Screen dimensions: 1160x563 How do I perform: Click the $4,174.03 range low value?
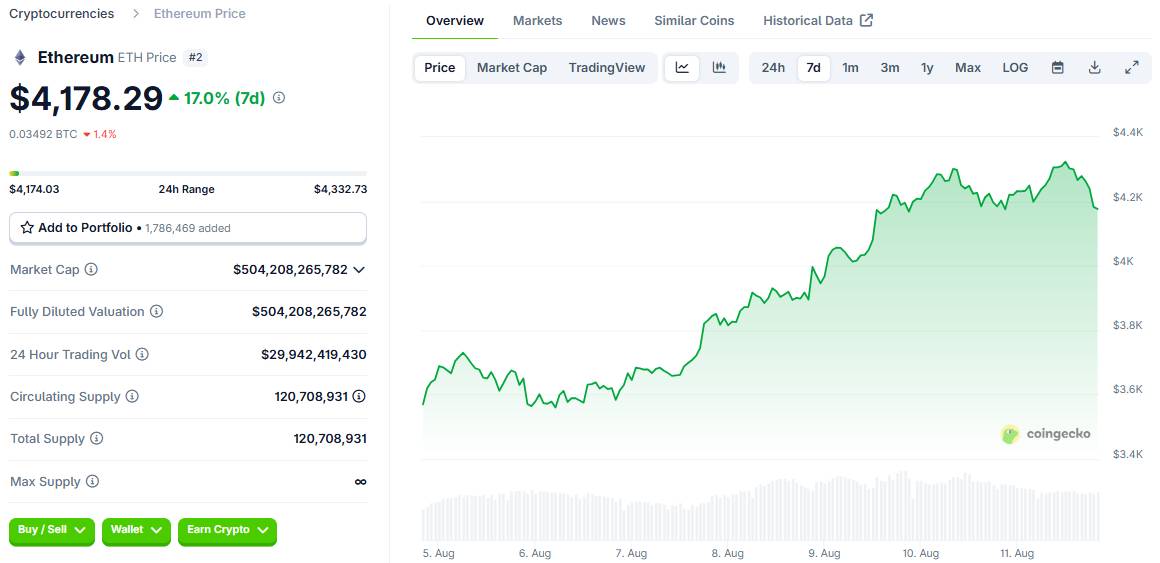tap(34, 189)
